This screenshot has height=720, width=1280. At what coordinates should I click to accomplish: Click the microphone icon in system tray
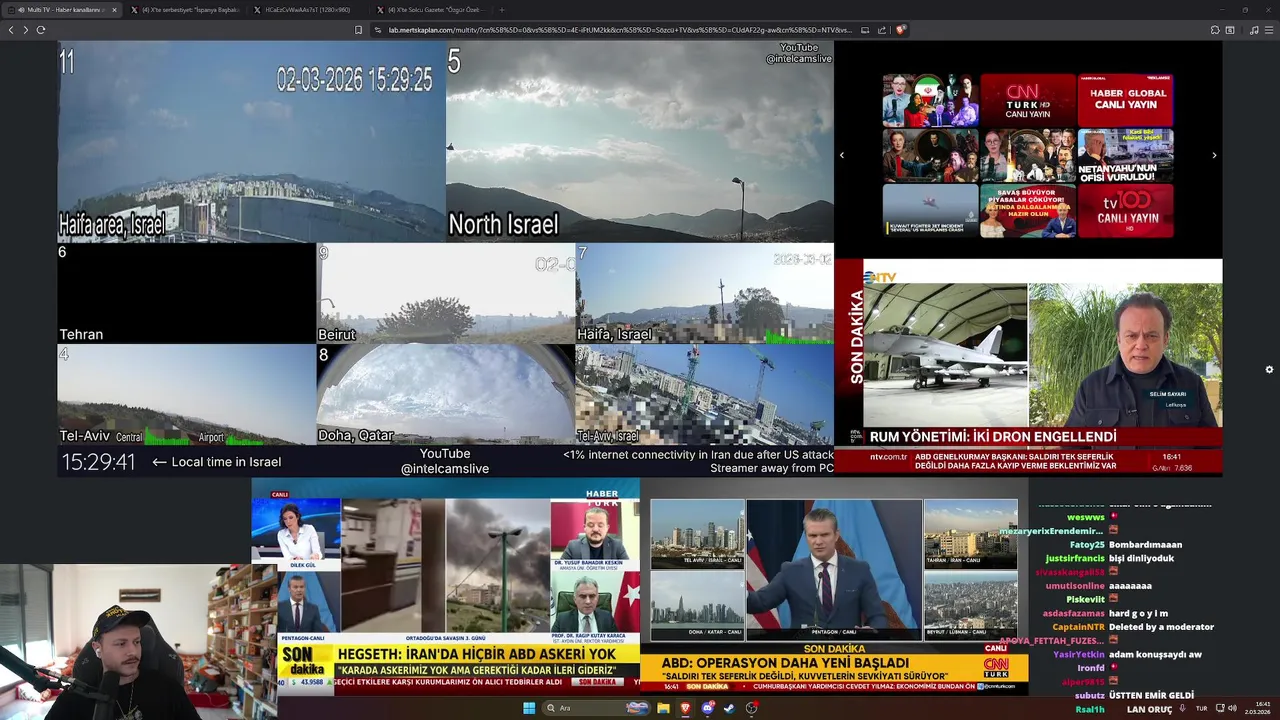(1182, 708)
